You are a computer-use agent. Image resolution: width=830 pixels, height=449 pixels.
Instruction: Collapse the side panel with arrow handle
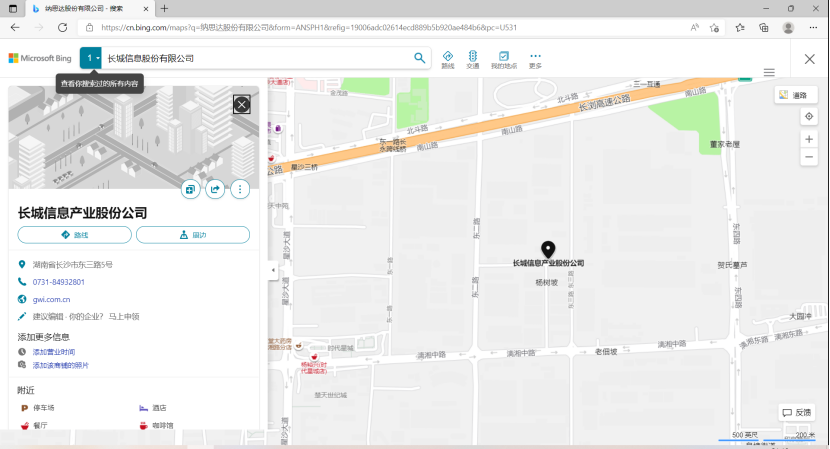(273, 270)
